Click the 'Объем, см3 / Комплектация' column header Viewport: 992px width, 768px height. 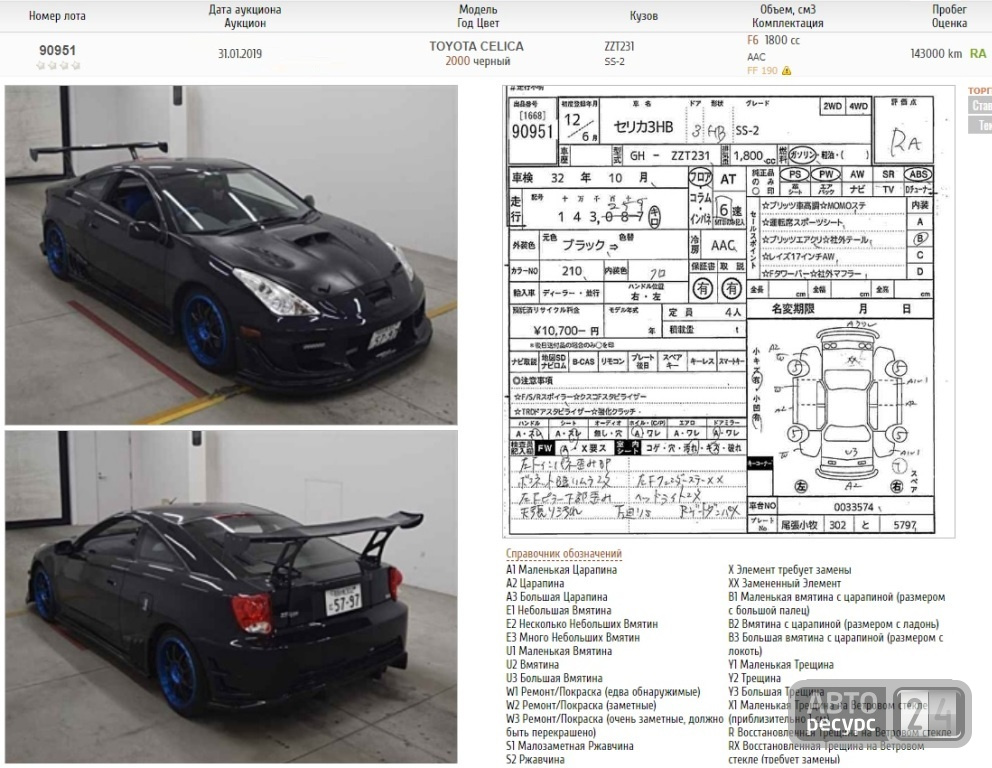pos(788,16)
